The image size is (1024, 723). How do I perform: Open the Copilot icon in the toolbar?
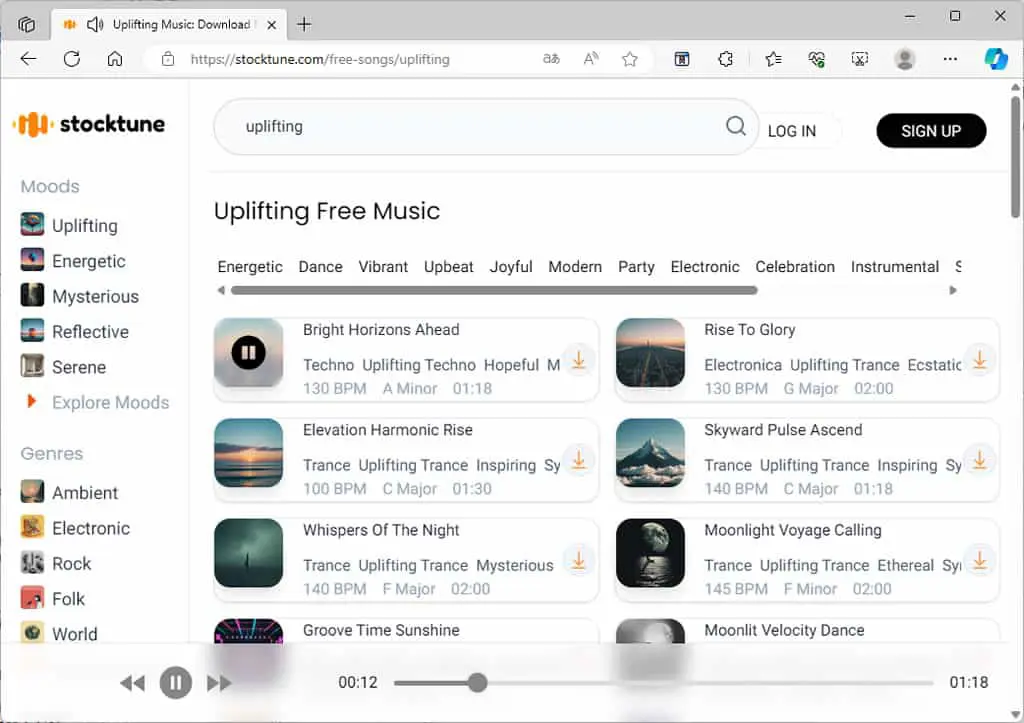click(x=996, y=59)
